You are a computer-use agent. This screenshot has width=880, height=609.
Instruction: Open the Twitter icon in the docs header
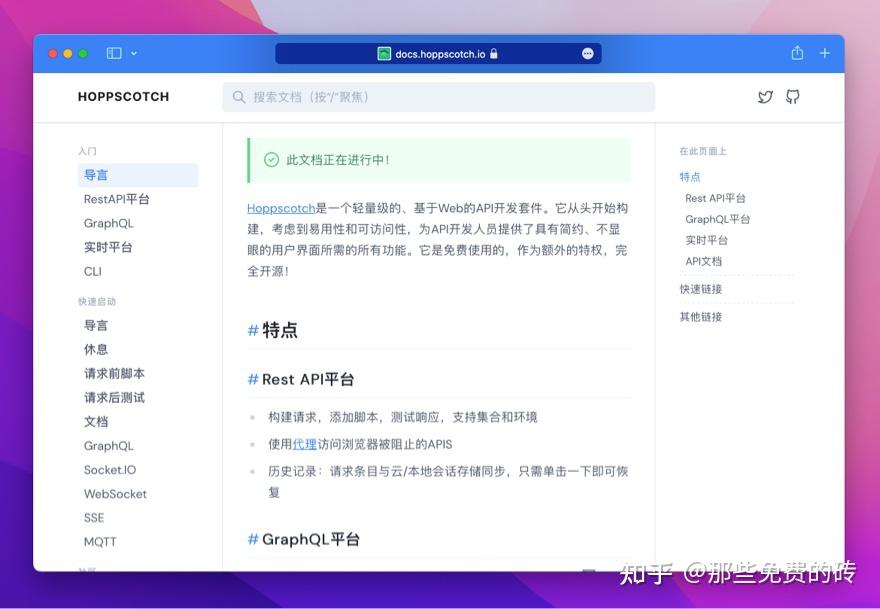point(765,97)
